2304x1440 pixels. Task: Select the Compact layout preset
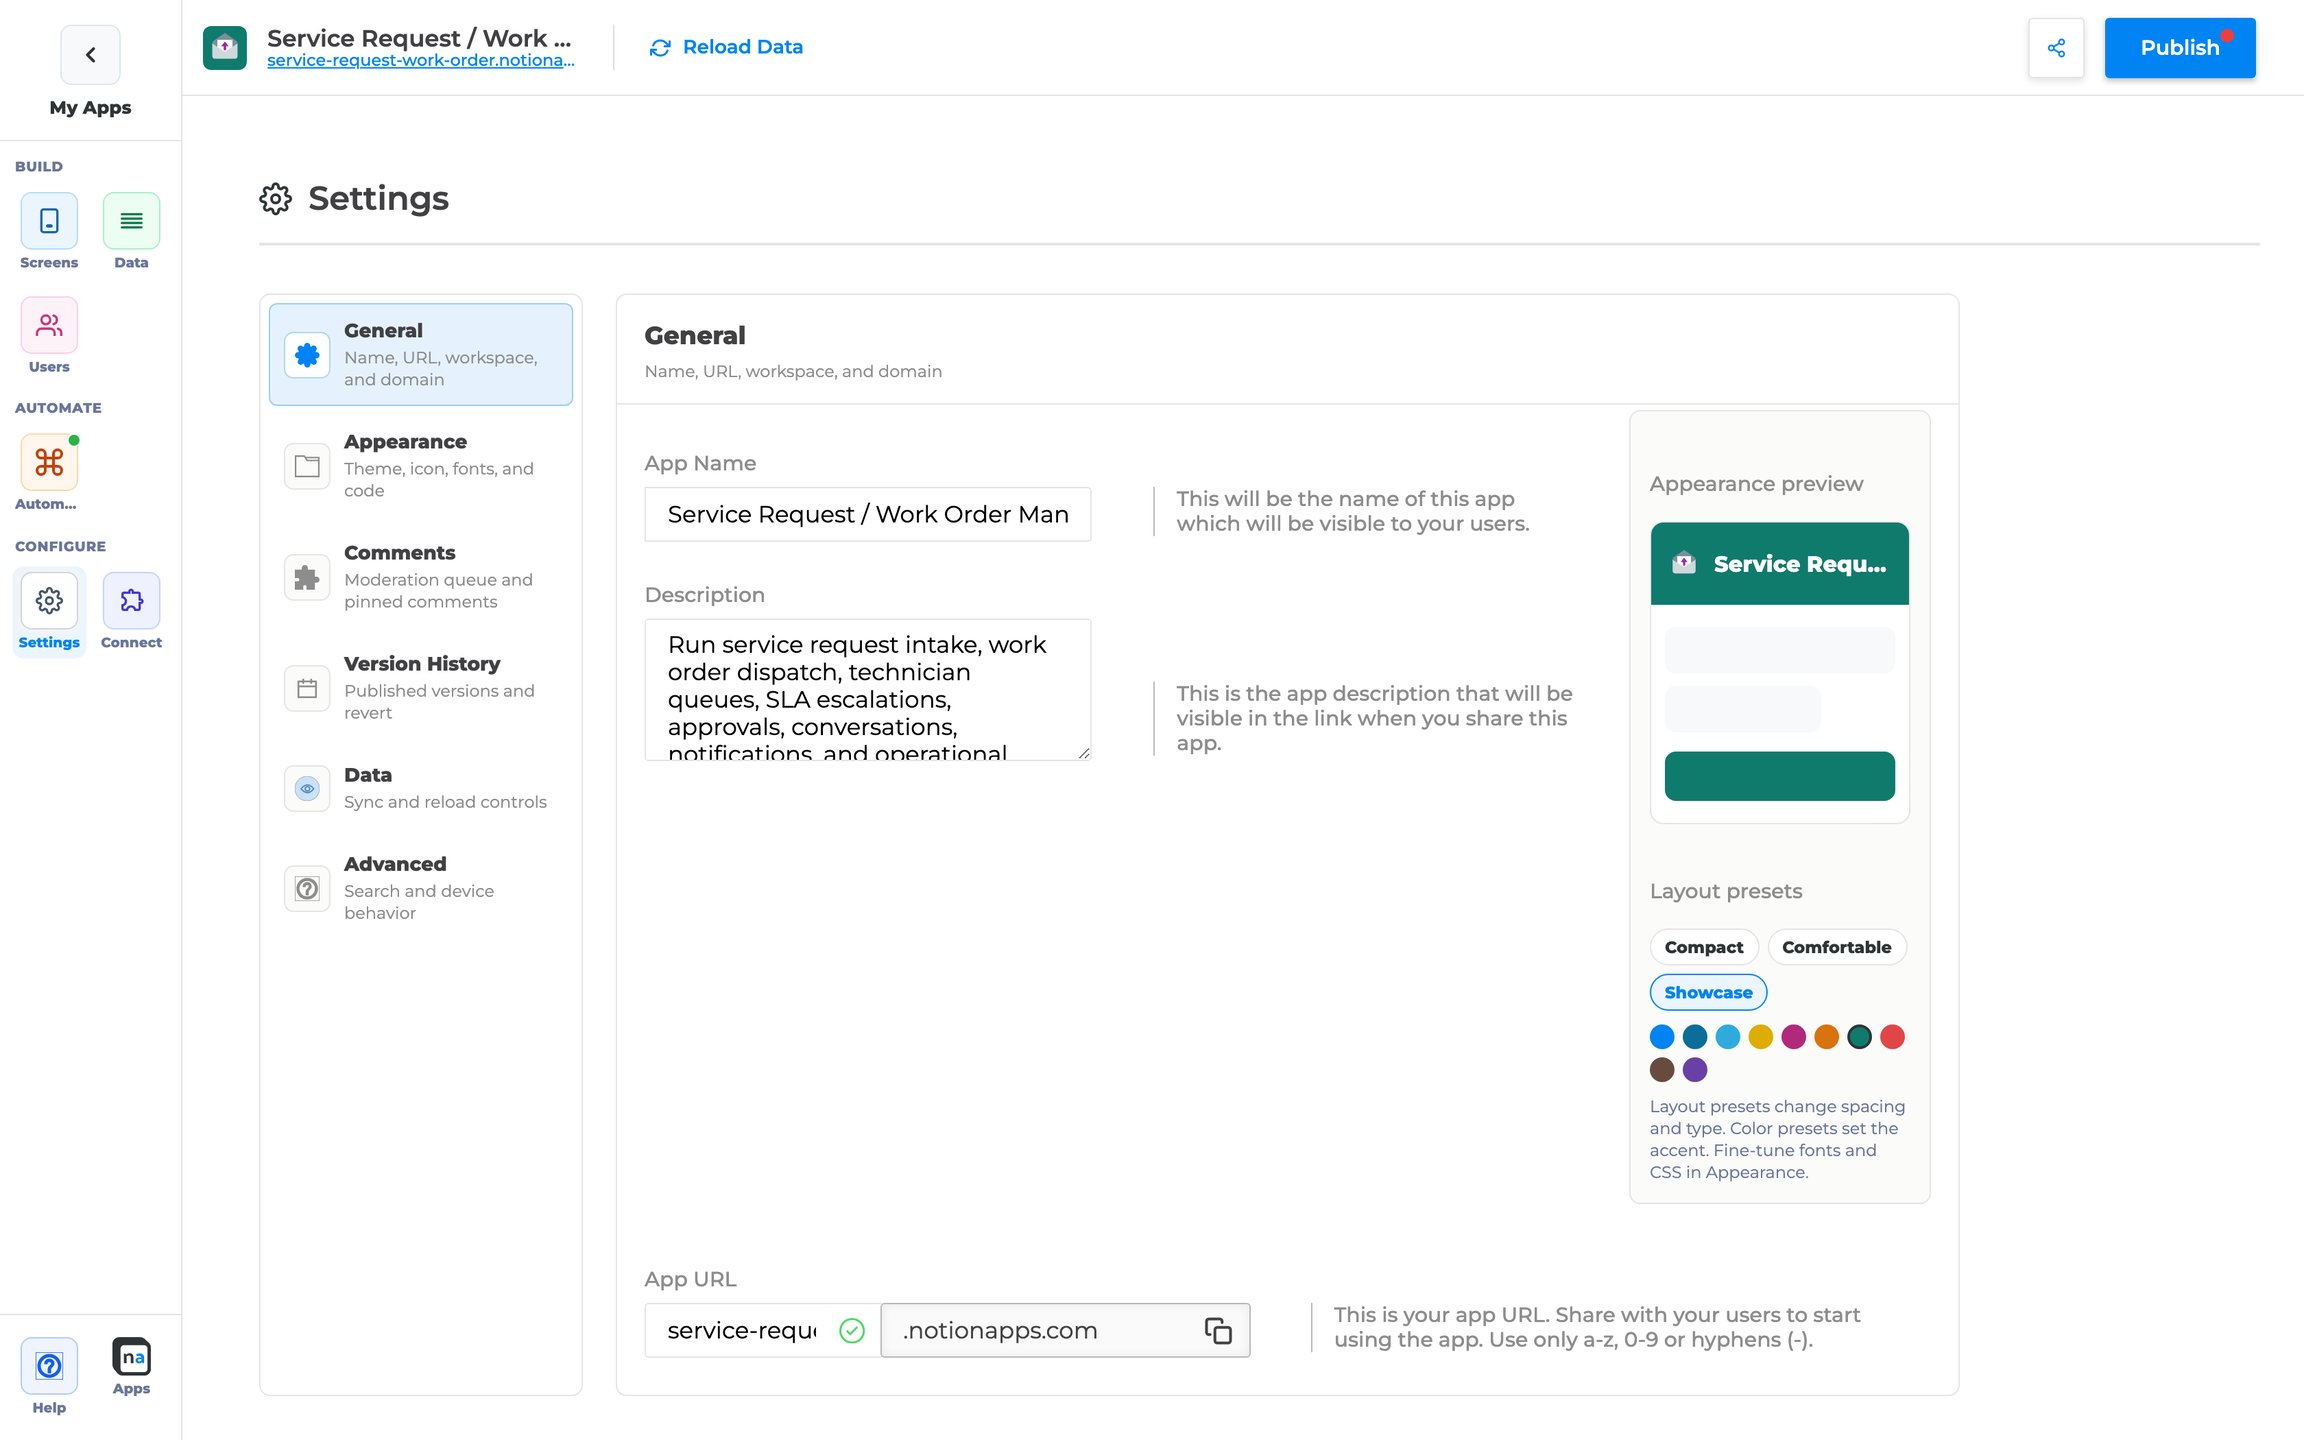pyautogui.click(x=1704, y=947)
